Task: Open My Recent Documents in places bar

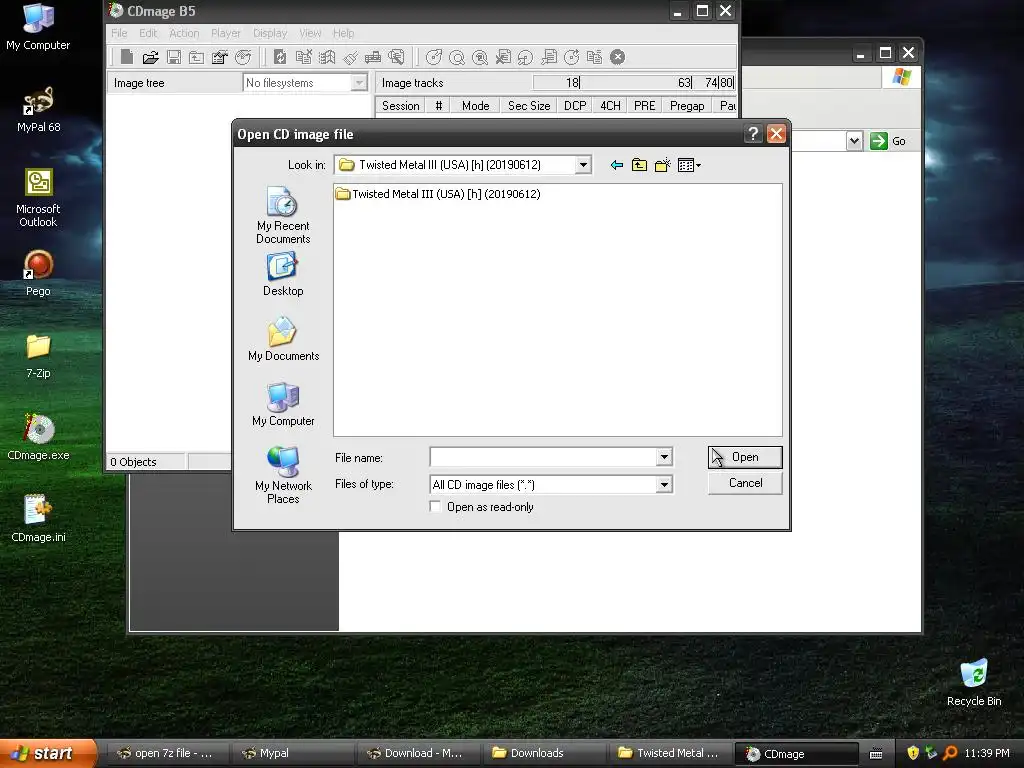Action: pyautogui.click(x=283, y=216)
